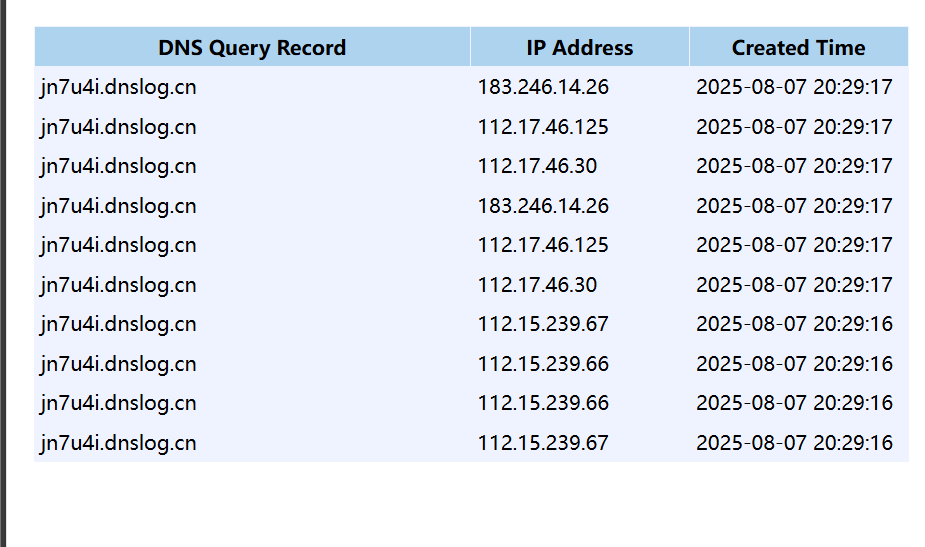The height and width of the screenshot is (547, 925).
Task: Click the first 183.246.14.26 IP entry
Action: (x=543, y=87)
